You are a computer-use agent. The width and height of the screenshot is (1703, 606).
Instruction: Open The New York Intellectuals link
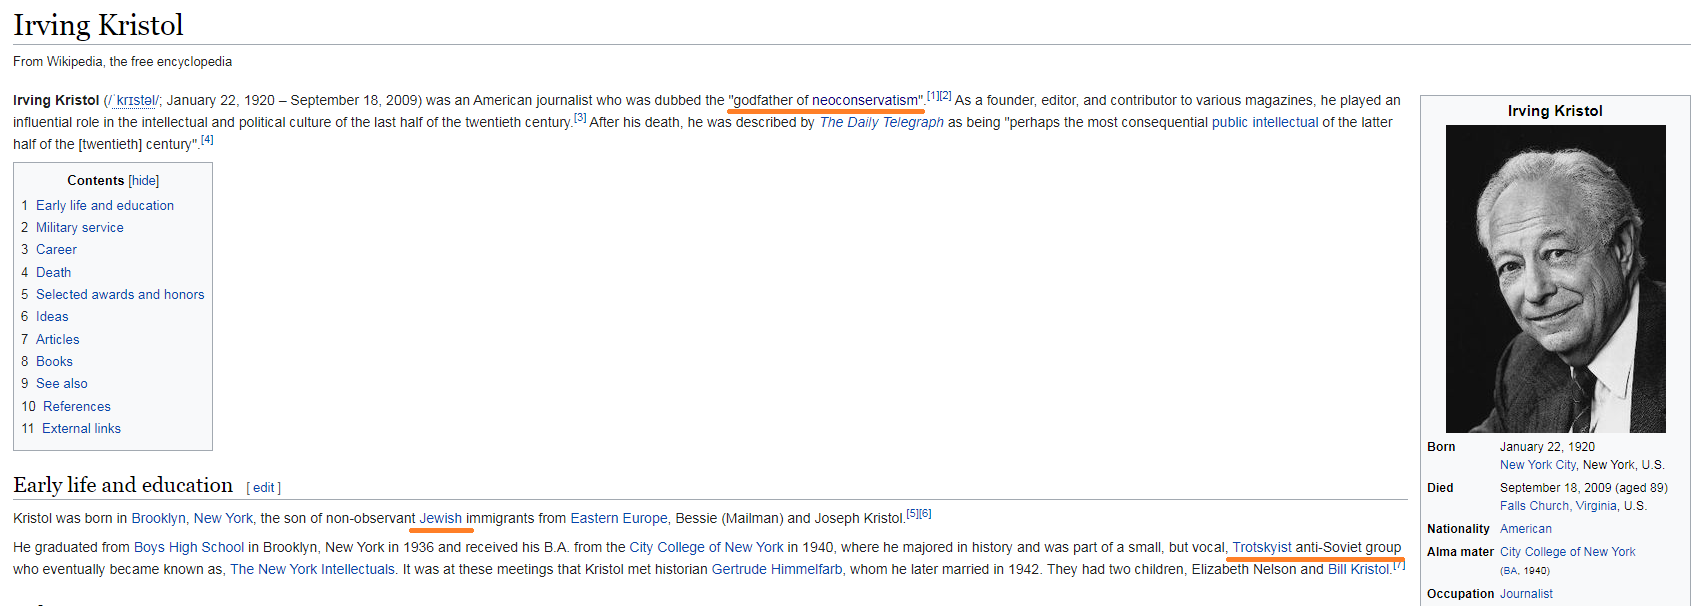pyautogui.click(x=312, y=569)
